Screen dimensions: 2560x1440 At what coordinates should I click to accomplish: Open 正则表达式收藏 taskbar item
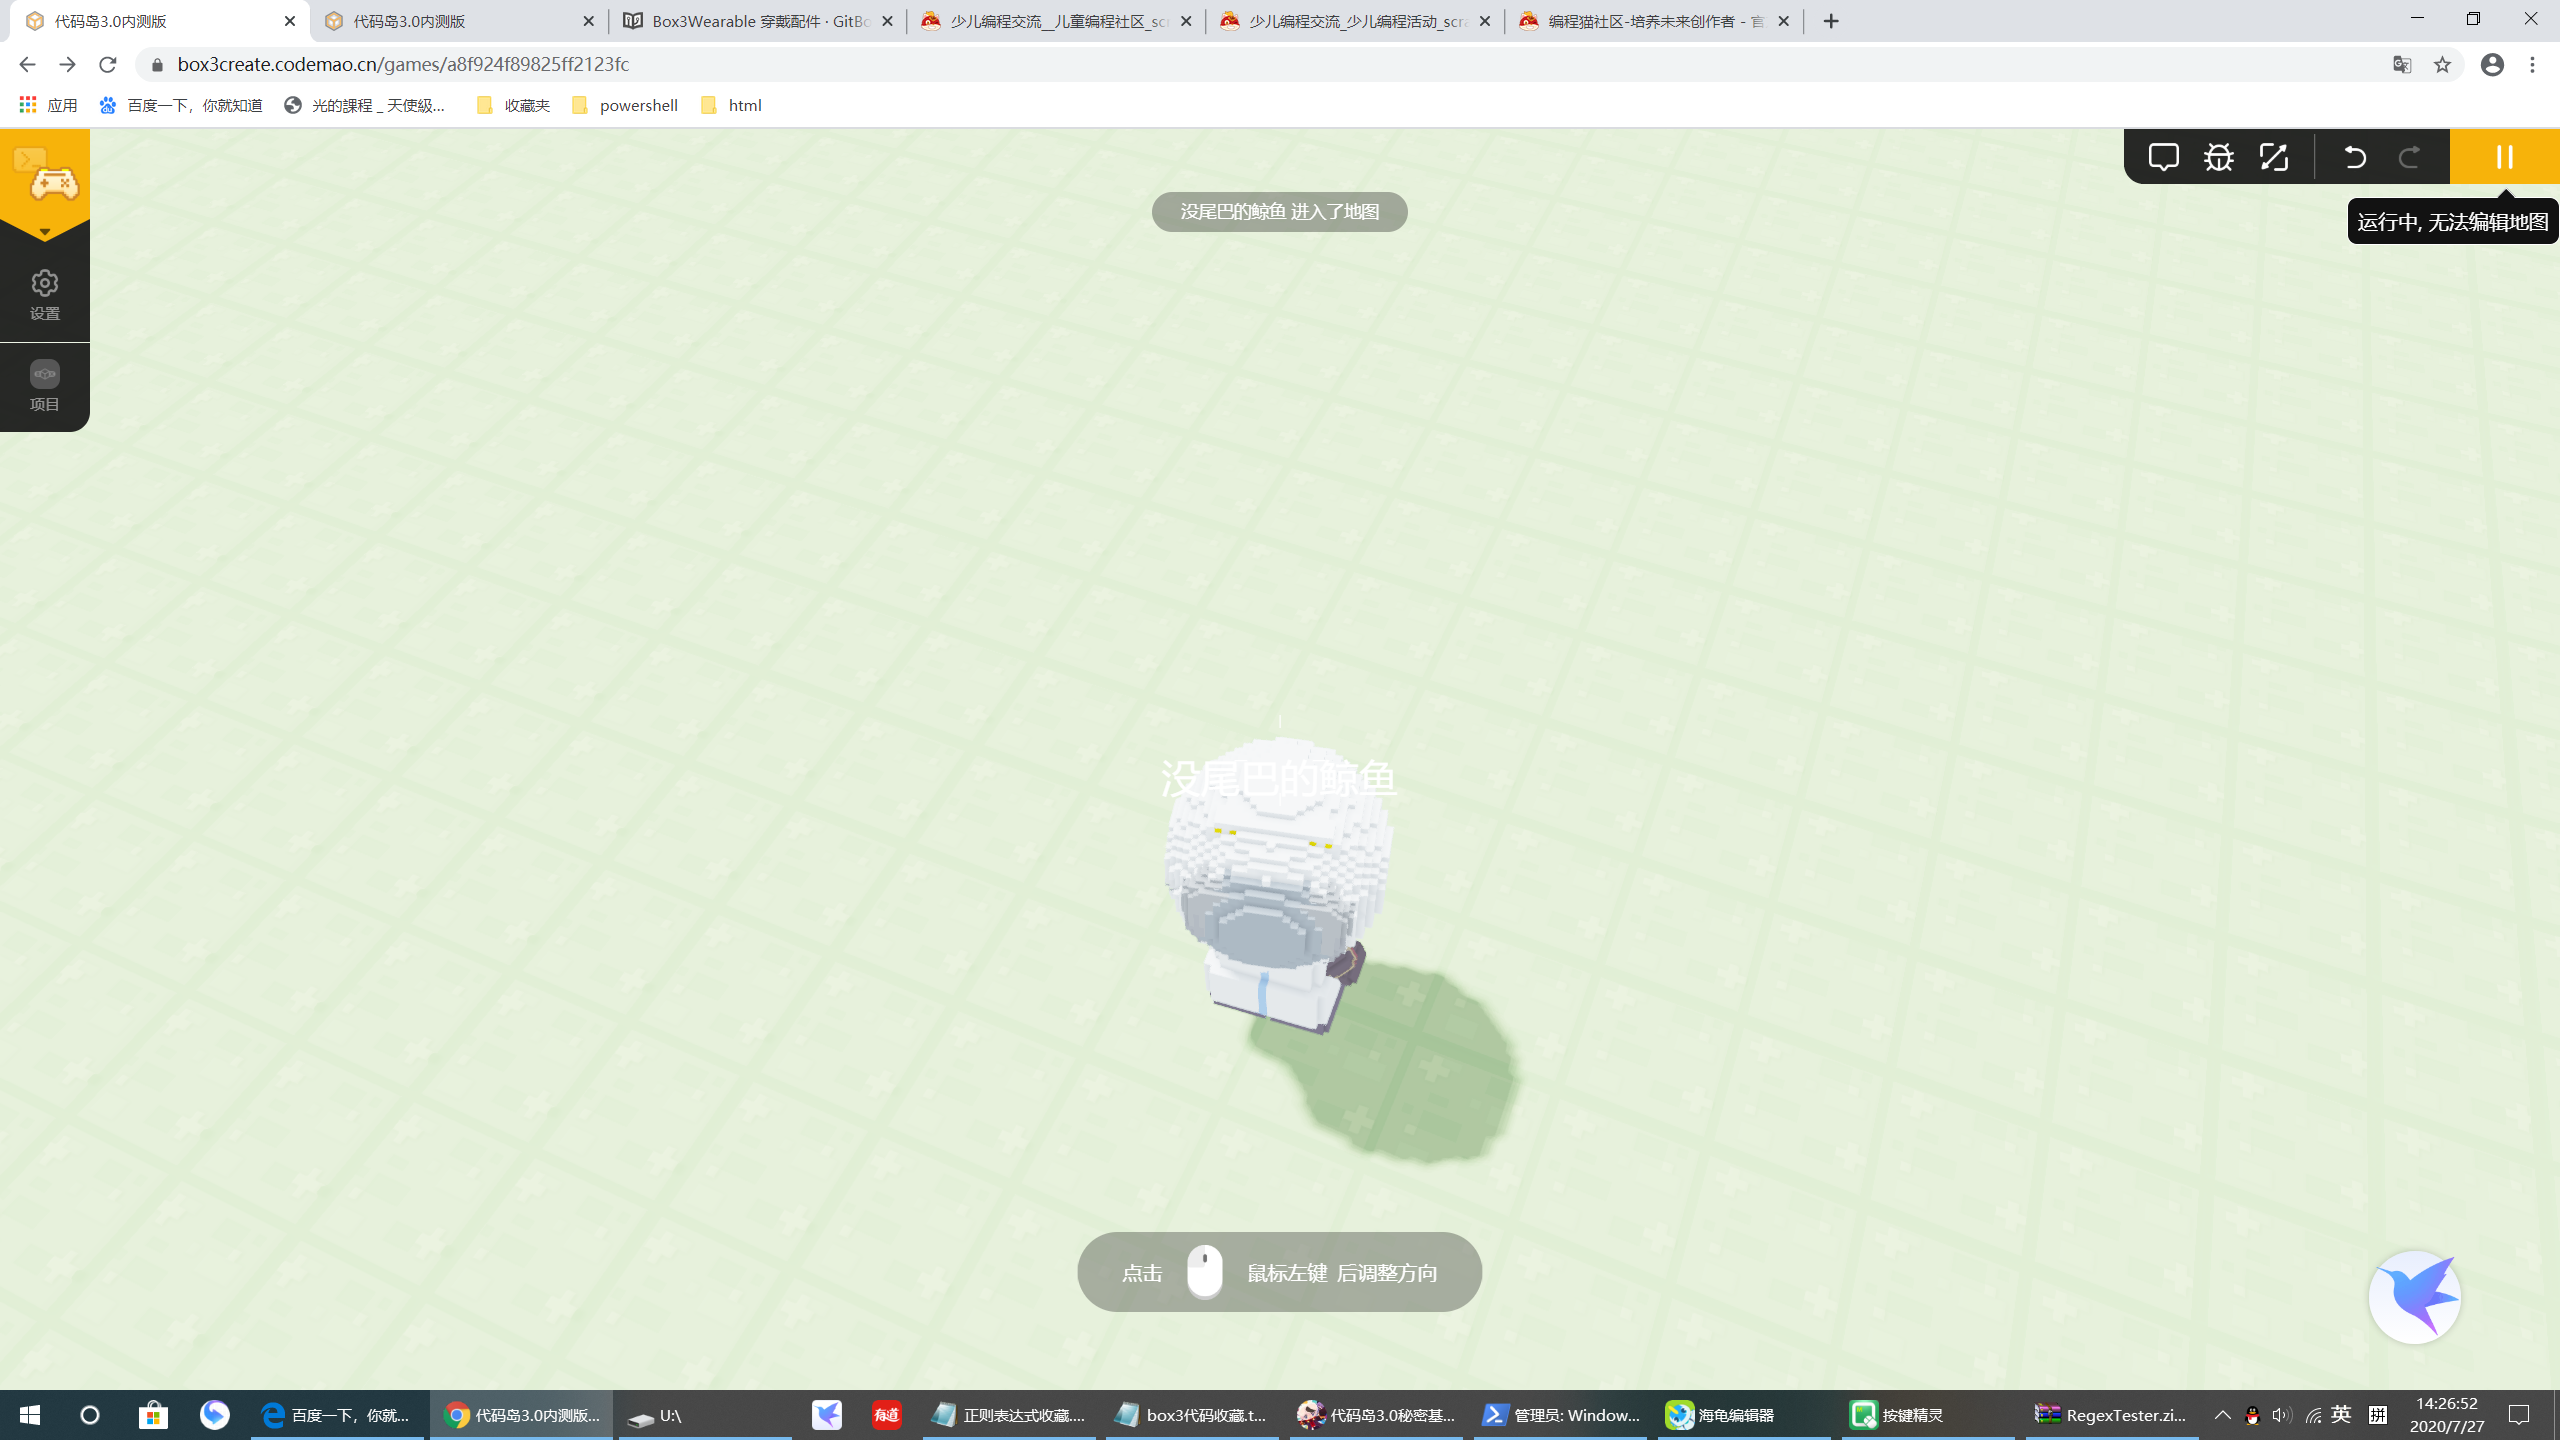1010,1415
